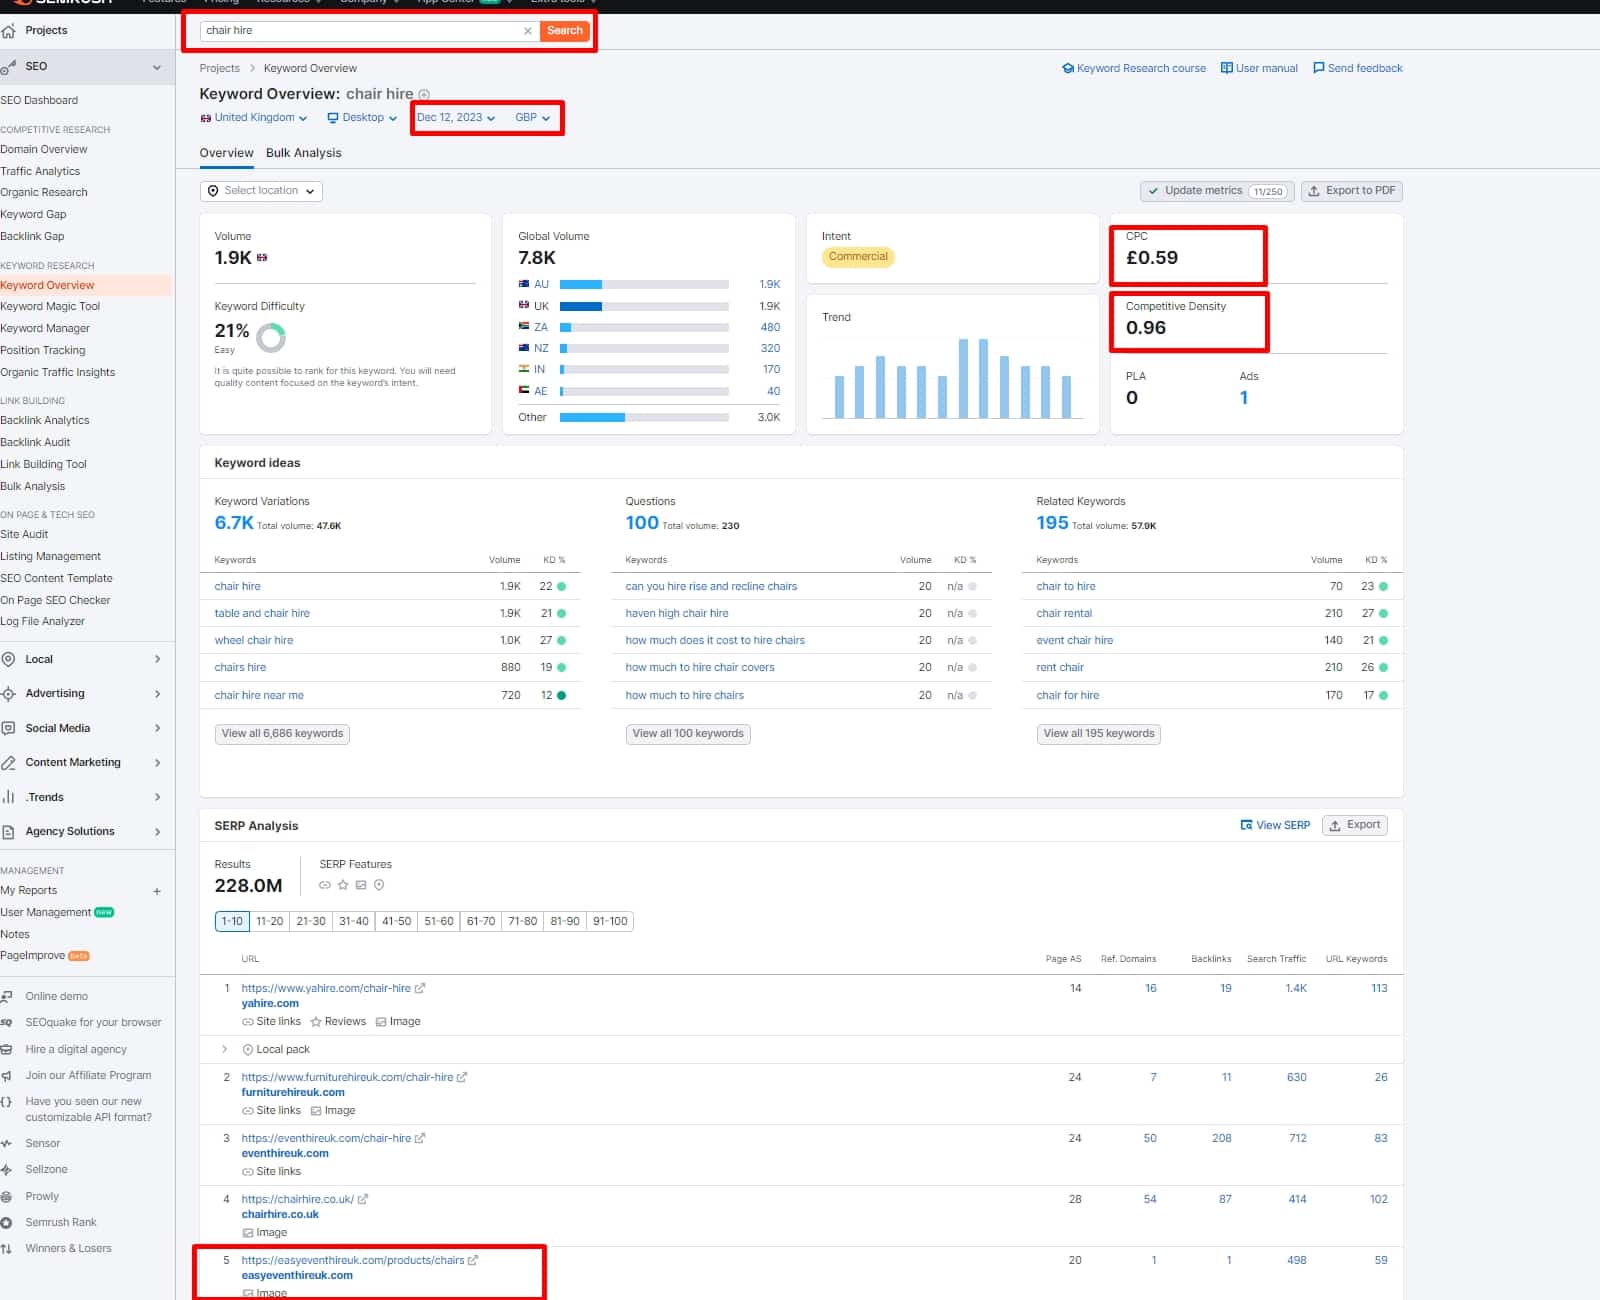
Task: Click the Semrush Rank icon
Action: pyautogui.click(x=7, y=1223)
